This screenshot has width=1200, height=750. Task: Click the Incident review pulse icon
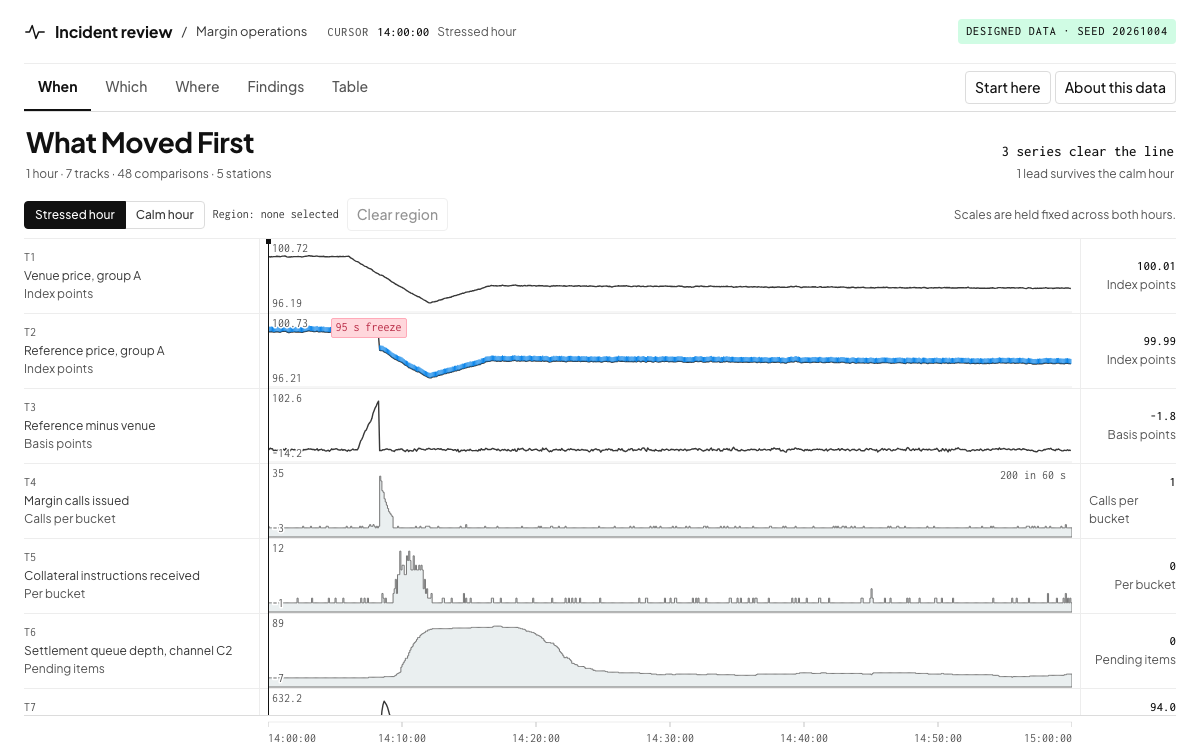tap(35, 32)
